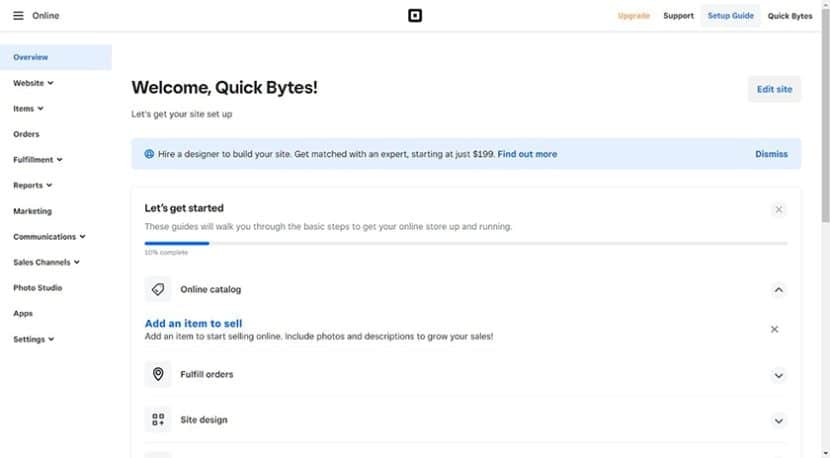Click the Square logo icon

pyautogui.click(x=415, y=16)
